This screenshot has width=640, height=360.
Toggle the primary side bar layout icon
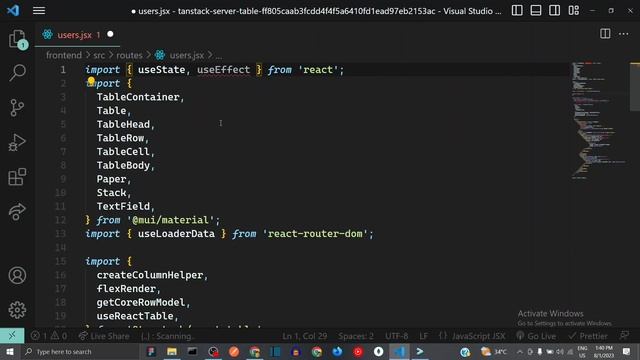517,11
